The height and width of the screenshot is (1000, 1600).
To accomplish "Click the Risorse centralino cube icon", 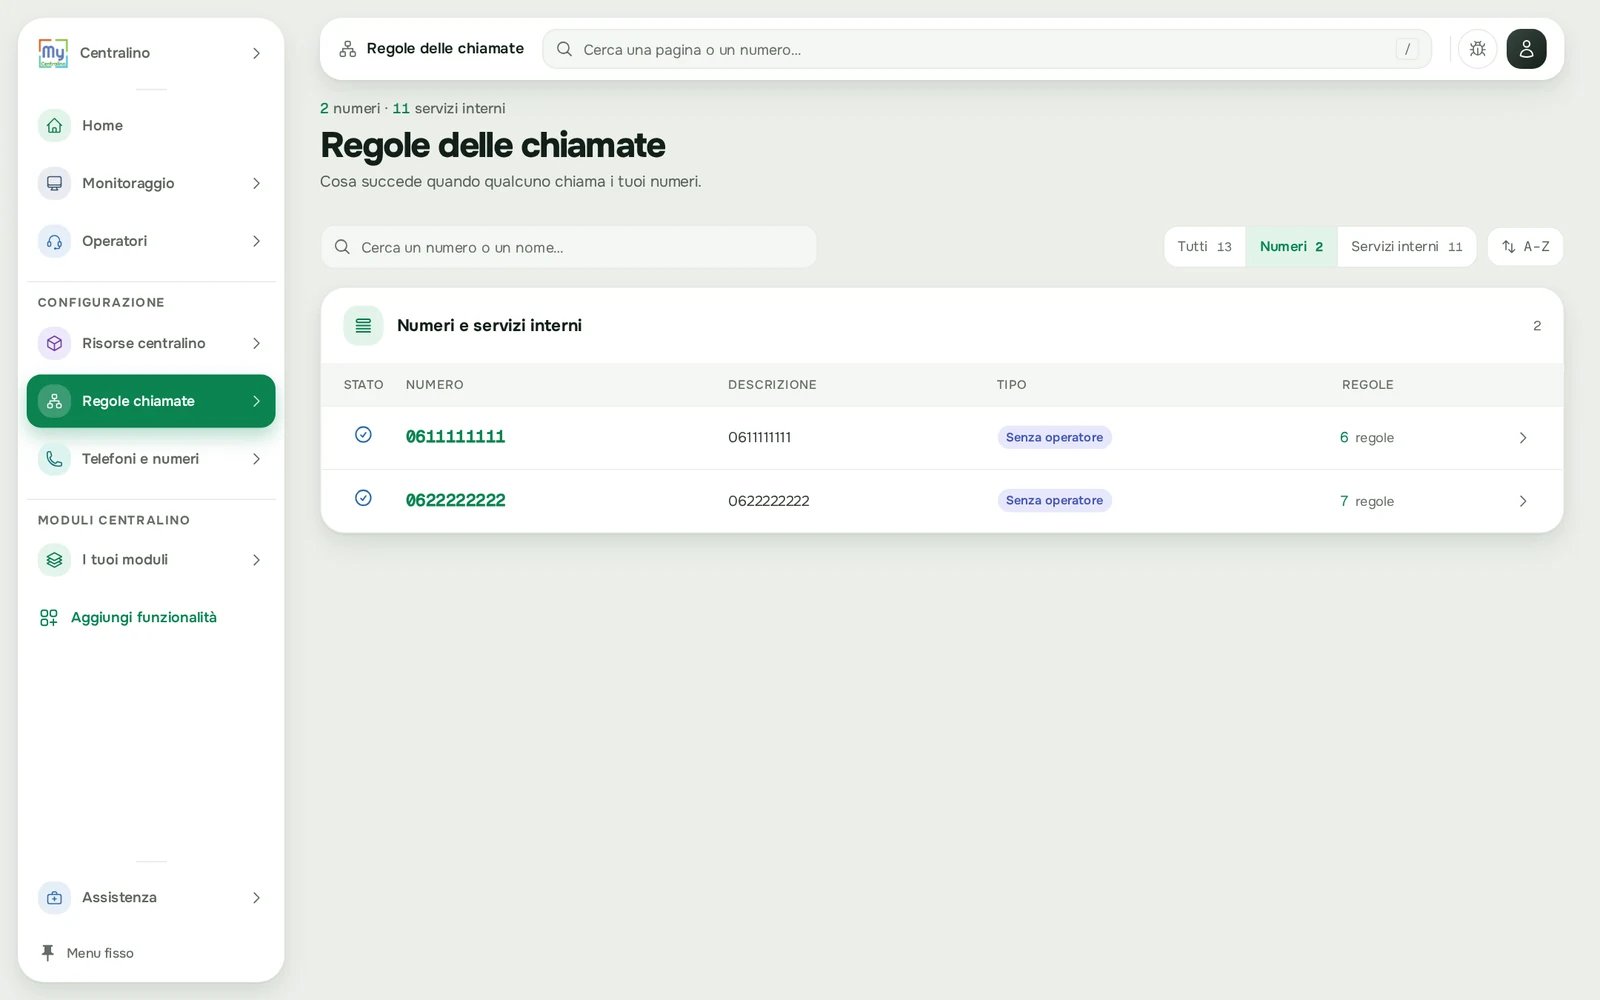I will pos(54,343).
